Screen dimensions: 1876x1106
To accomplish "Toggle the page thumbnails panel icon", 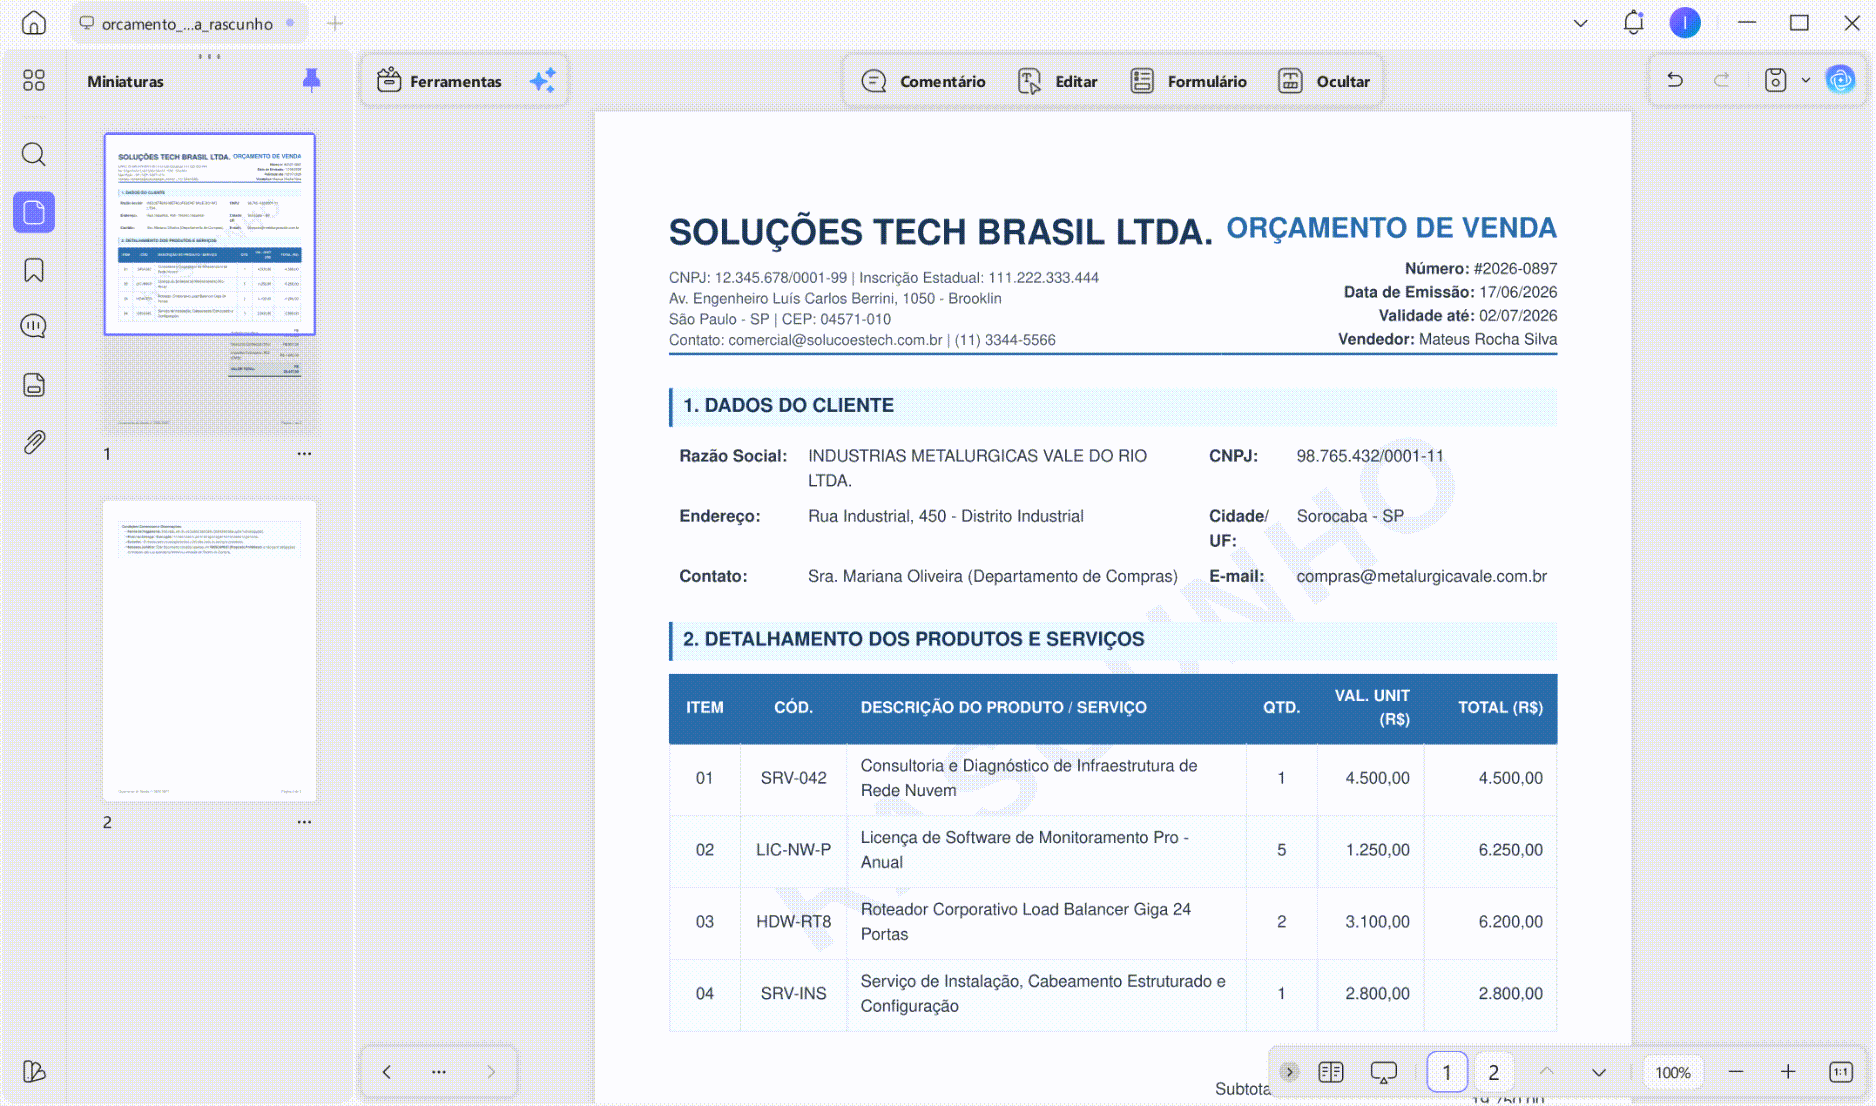I will point(34,212).
